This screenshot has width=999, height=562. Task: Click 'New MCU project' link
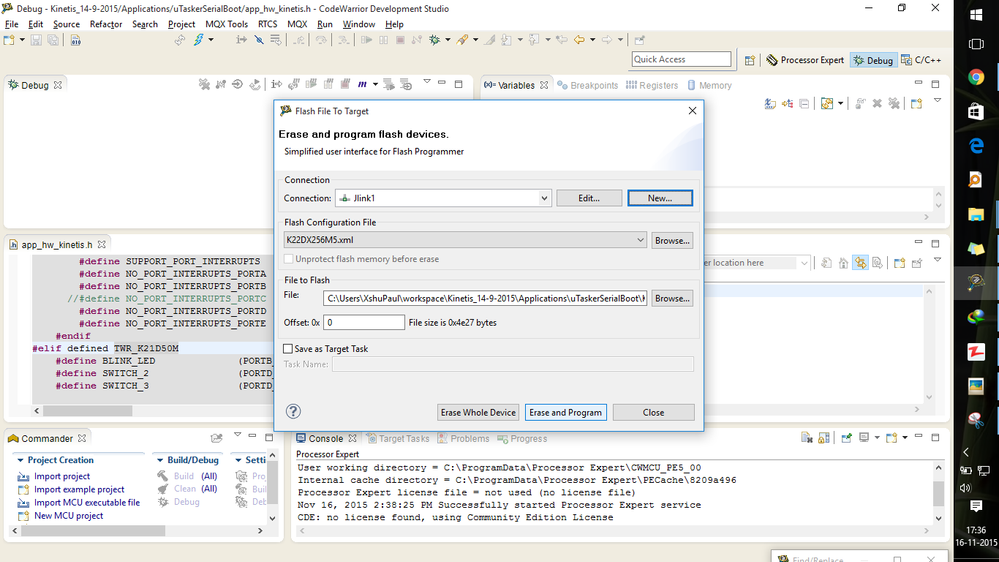click(x=68, y=515)
